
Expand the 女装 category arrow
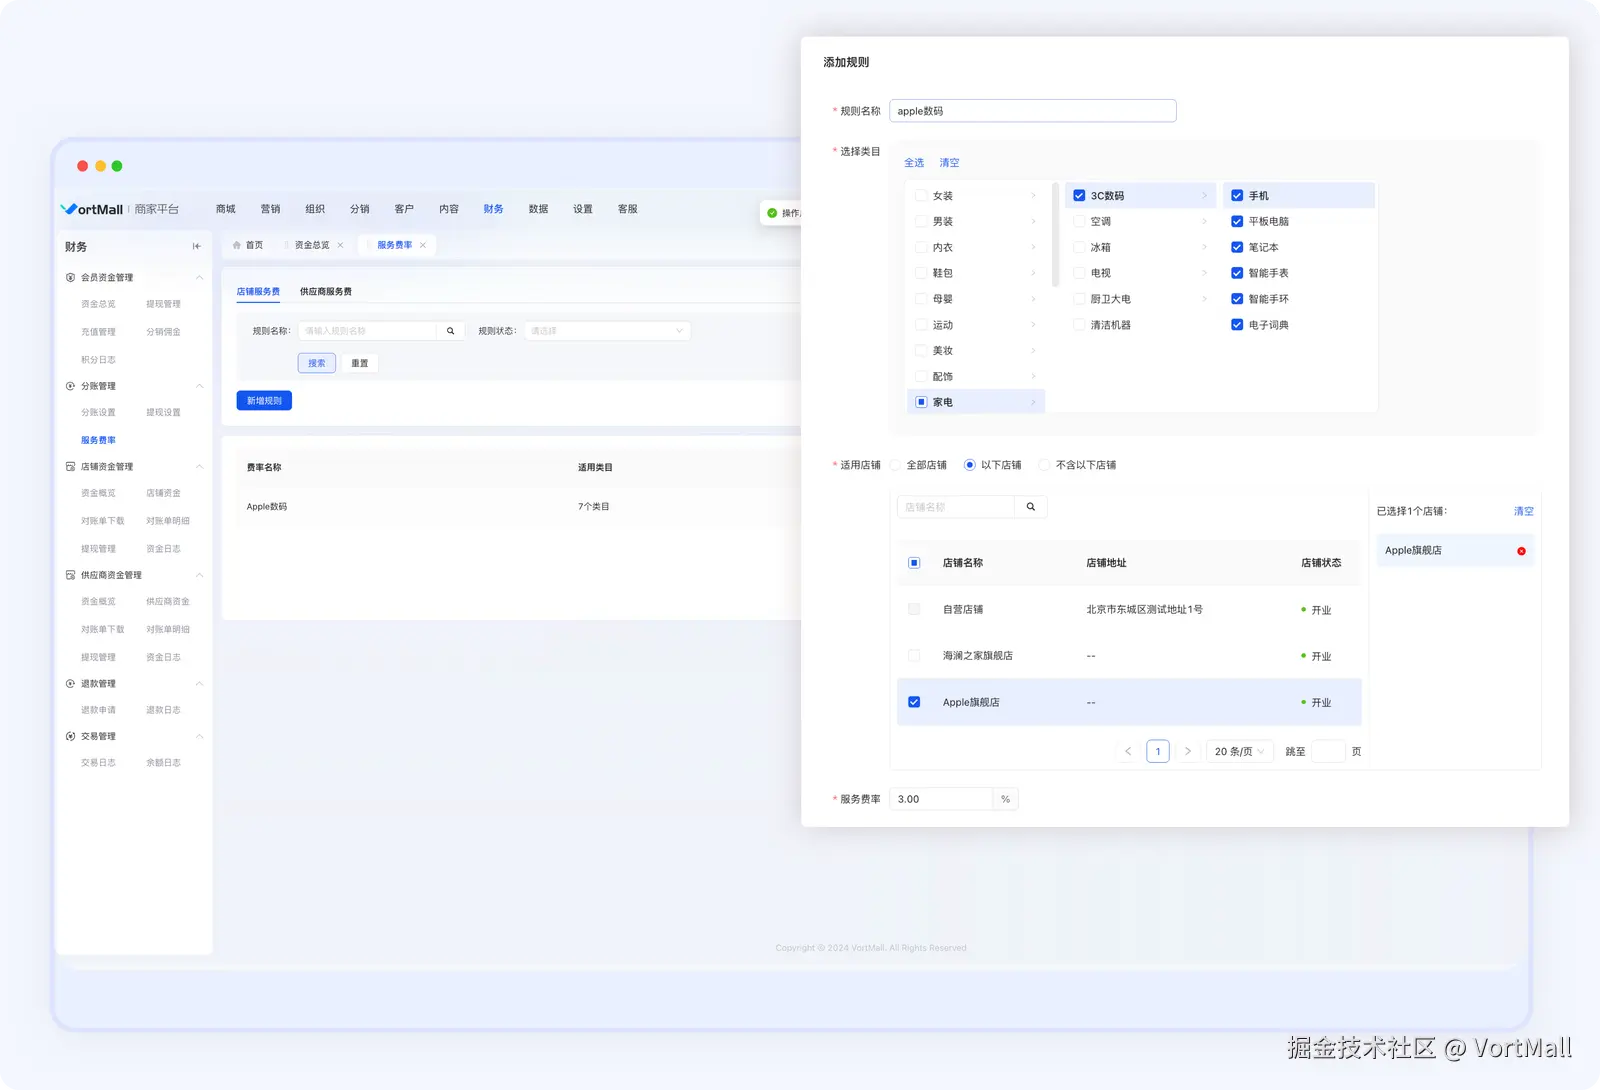pos(1033,196)
